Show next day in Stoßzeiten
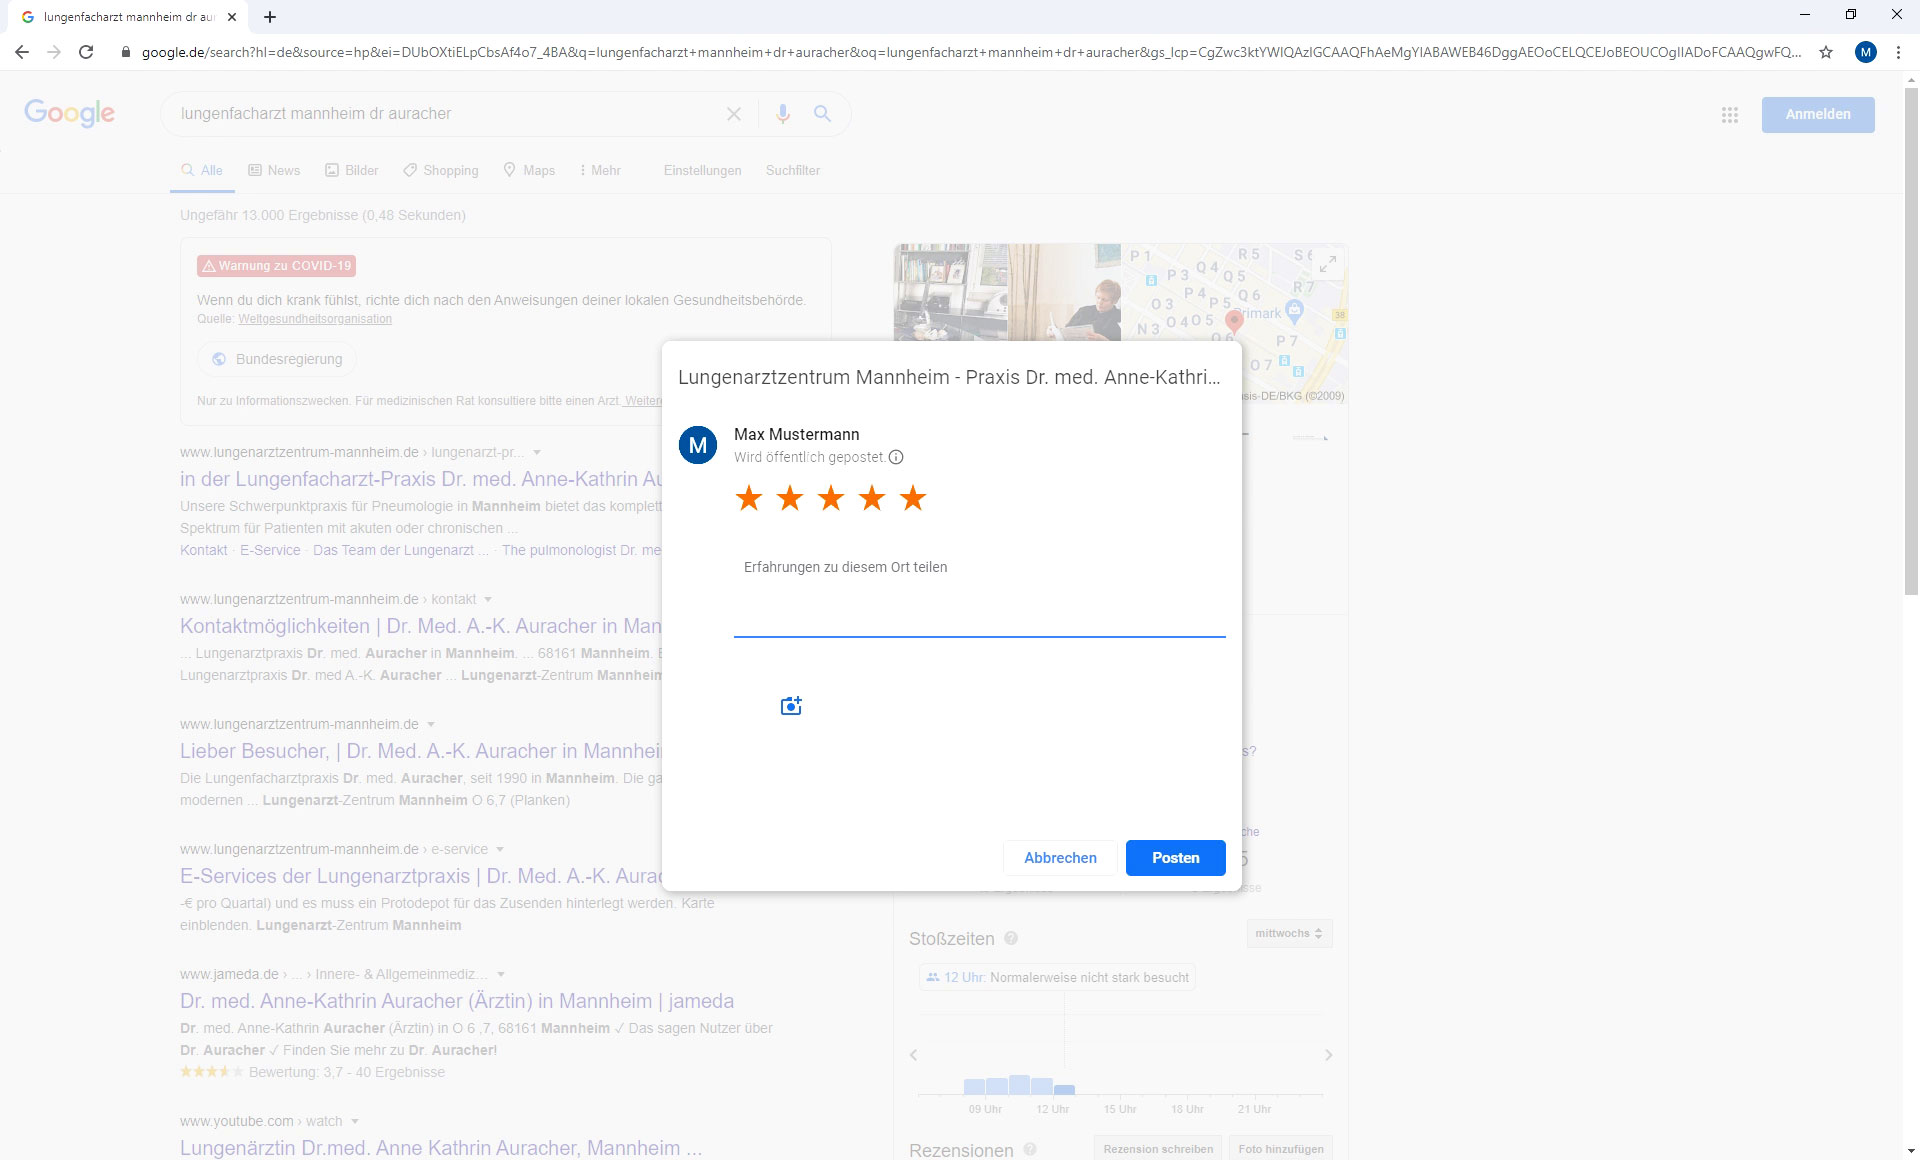1920x1160 pixels. (1328, 1055)
